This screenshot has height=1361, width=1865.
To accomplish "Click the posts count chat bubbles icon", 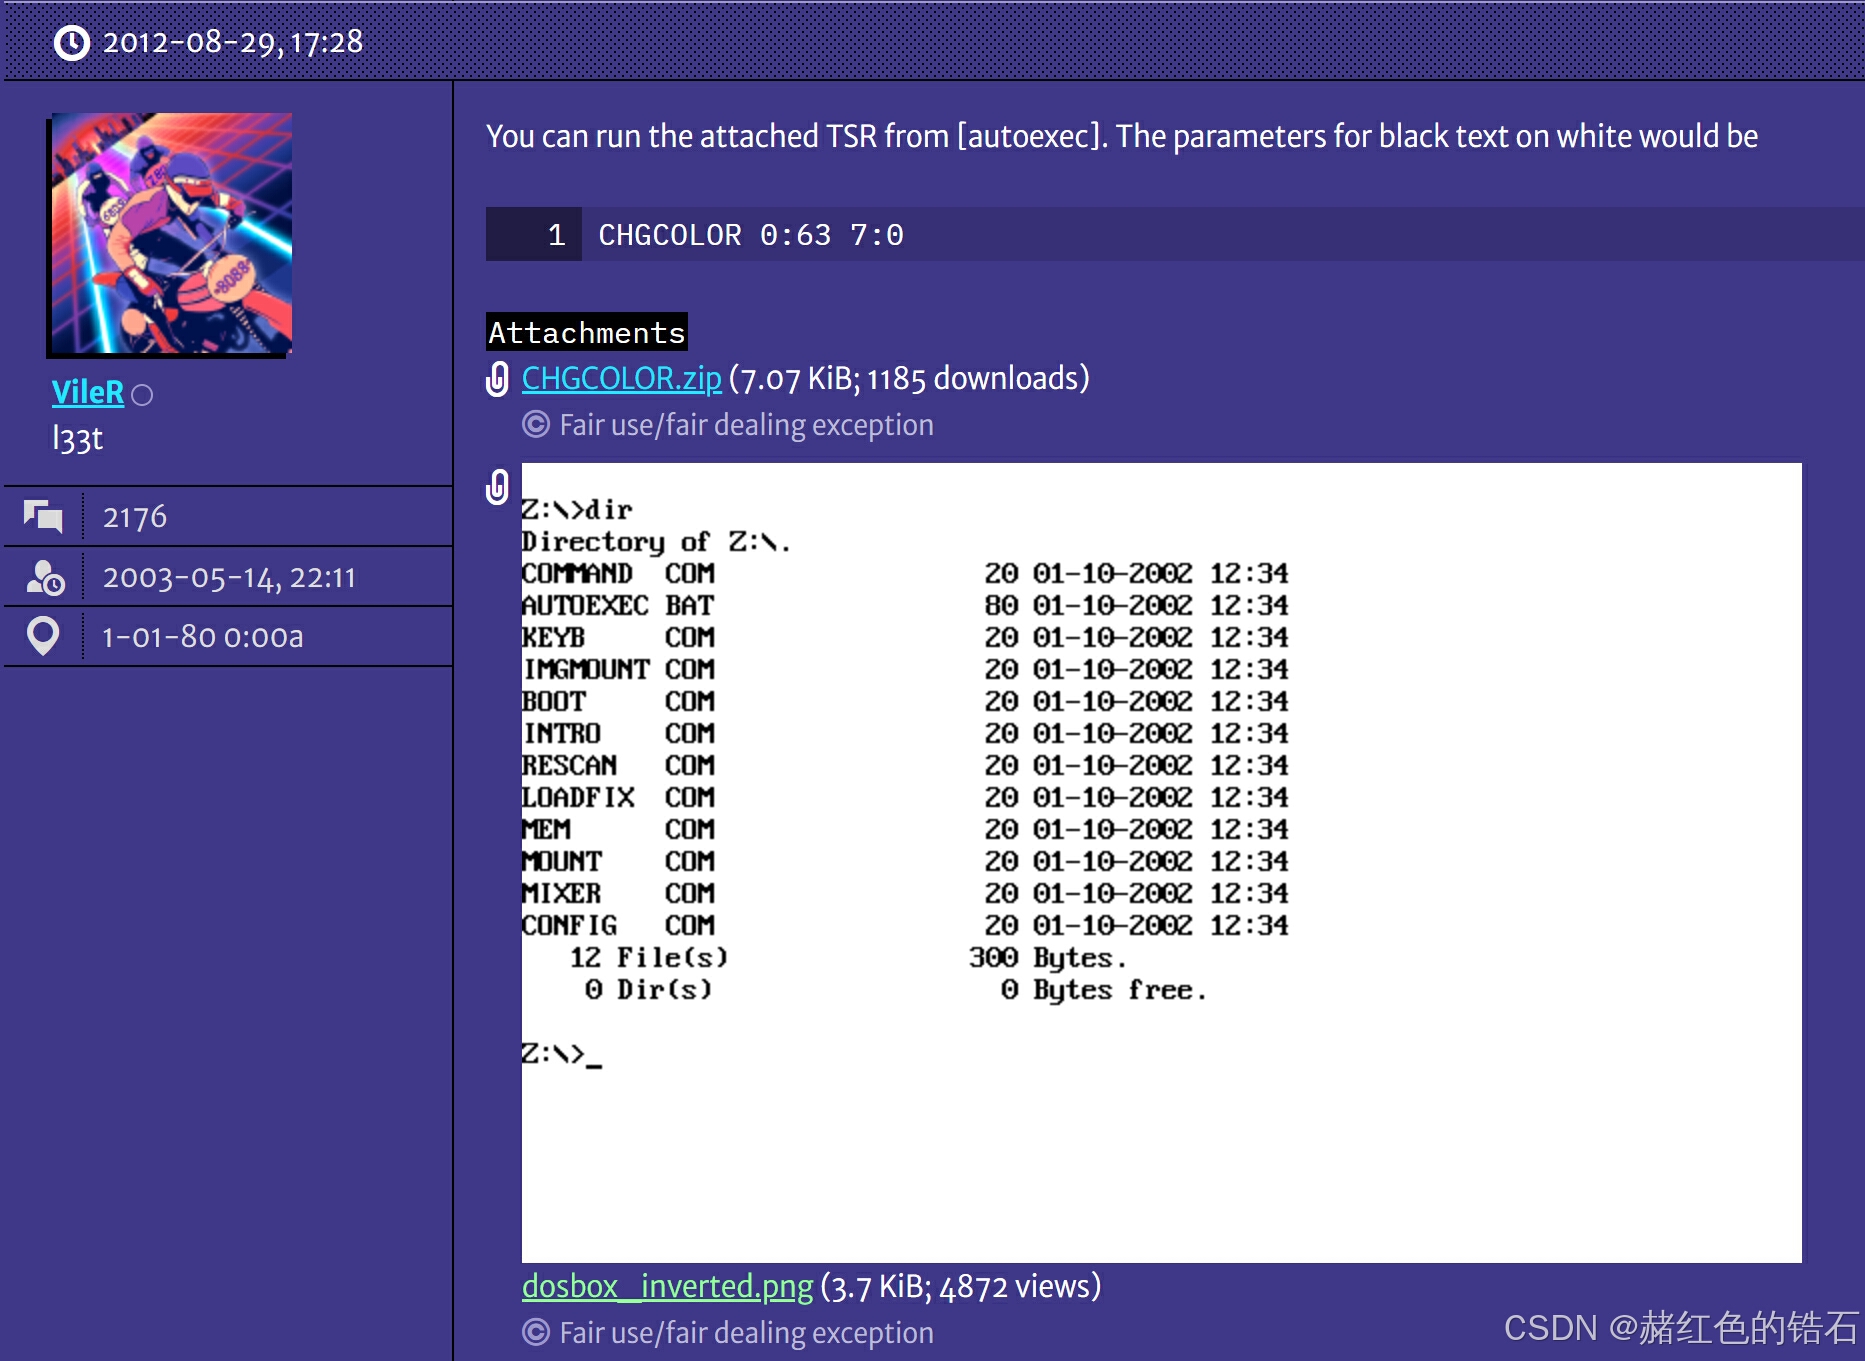I will tap(43, 517).
